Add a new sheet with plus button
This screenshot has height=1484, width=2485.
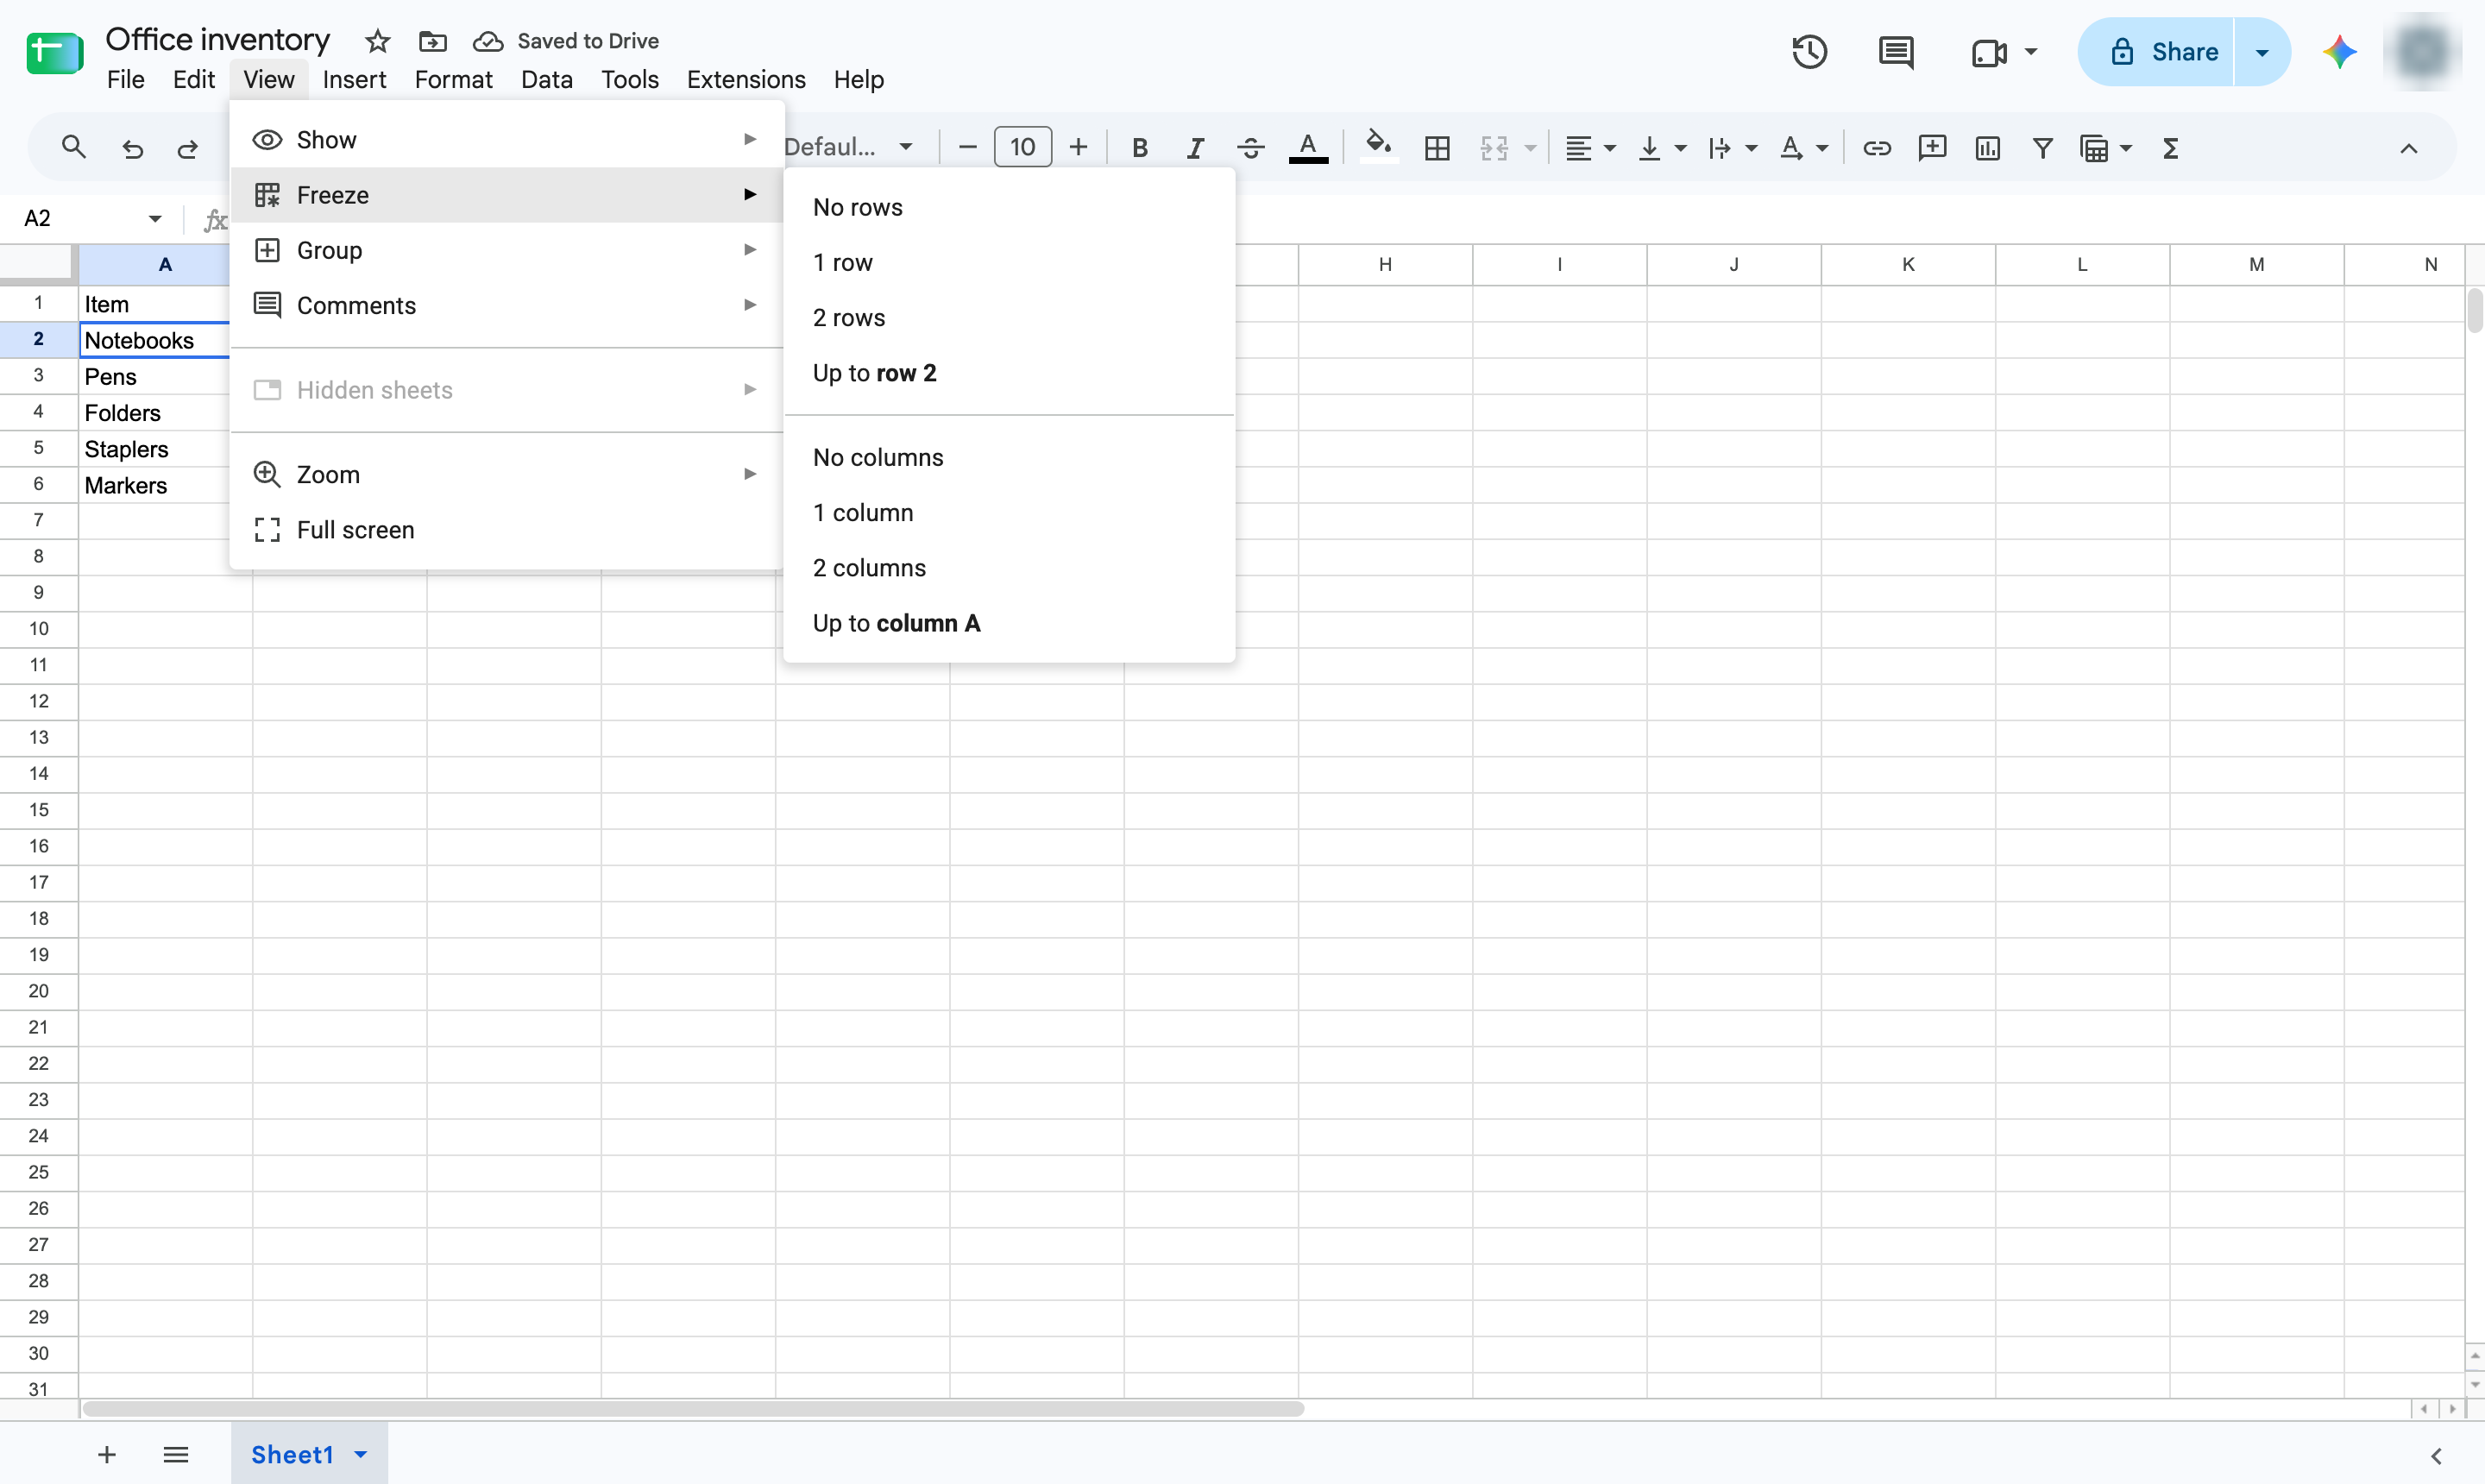[x=107, y=1454]
